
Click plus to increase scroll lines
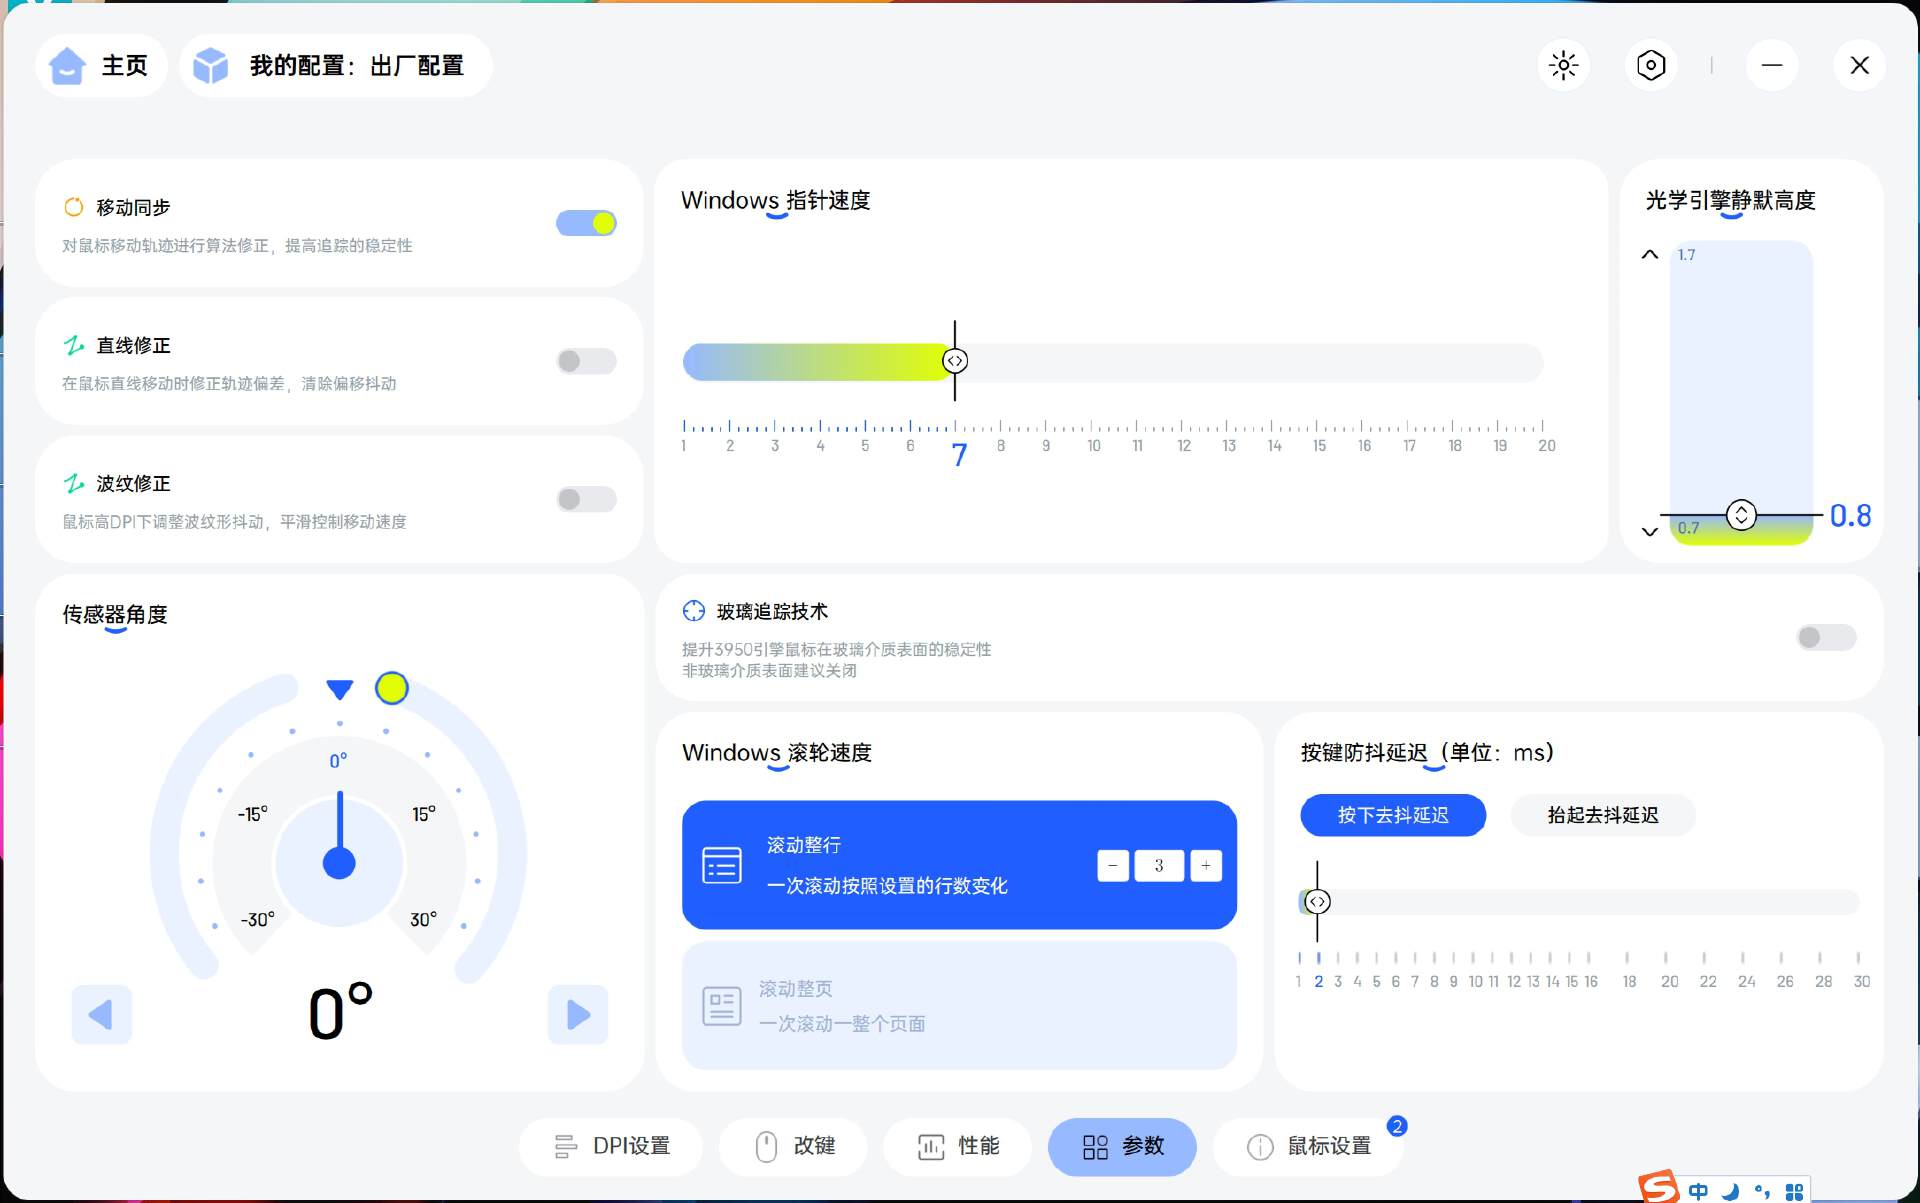tap(1206, 866)
